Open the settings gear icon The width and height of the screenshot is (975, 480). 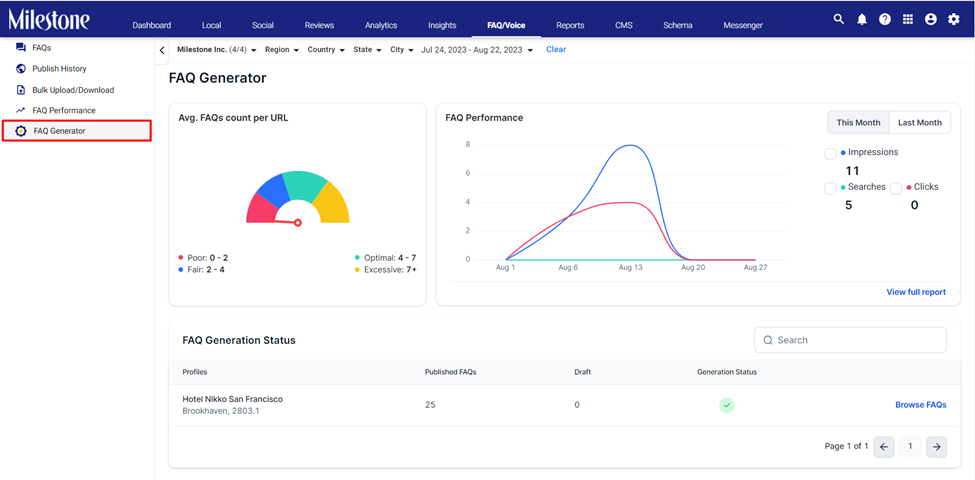(x=954, y=19)
